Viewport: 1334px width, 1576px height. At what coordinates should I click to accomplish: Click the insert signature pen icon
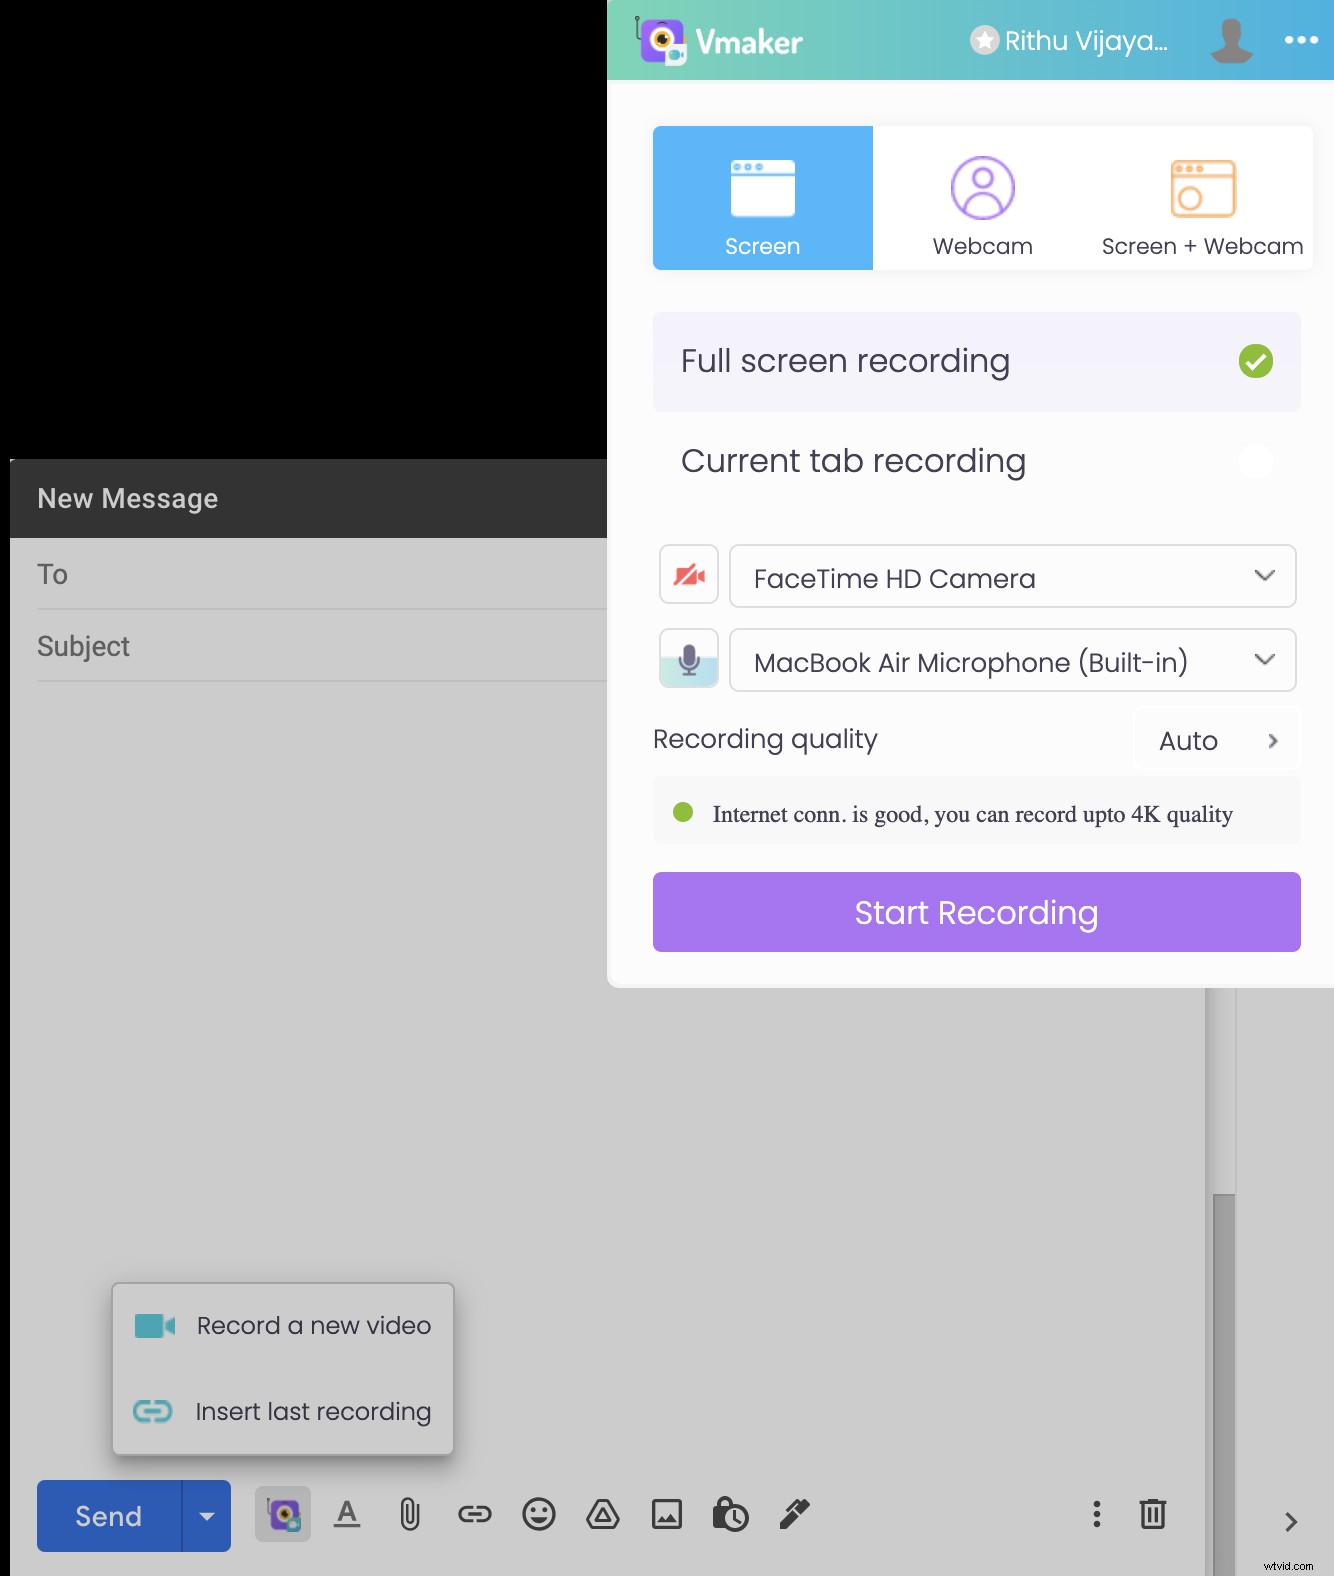[795, 1514]
